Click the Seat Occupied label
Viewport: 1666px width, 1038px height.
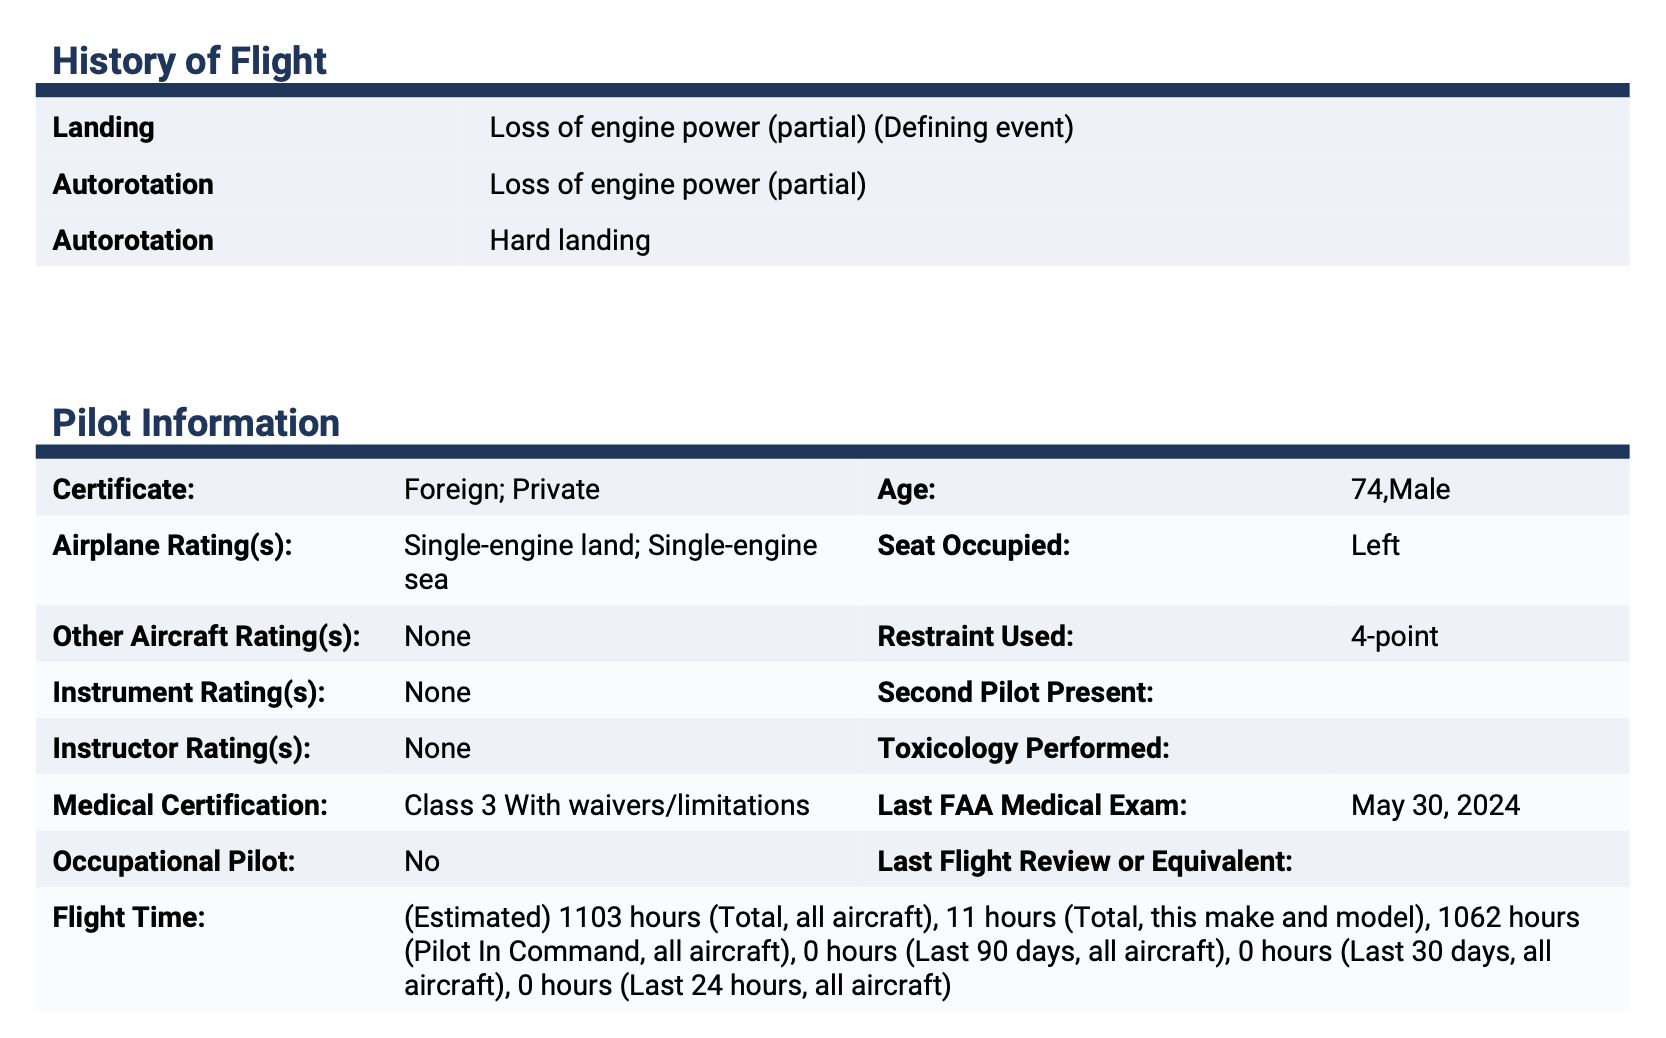click(973, 545)
